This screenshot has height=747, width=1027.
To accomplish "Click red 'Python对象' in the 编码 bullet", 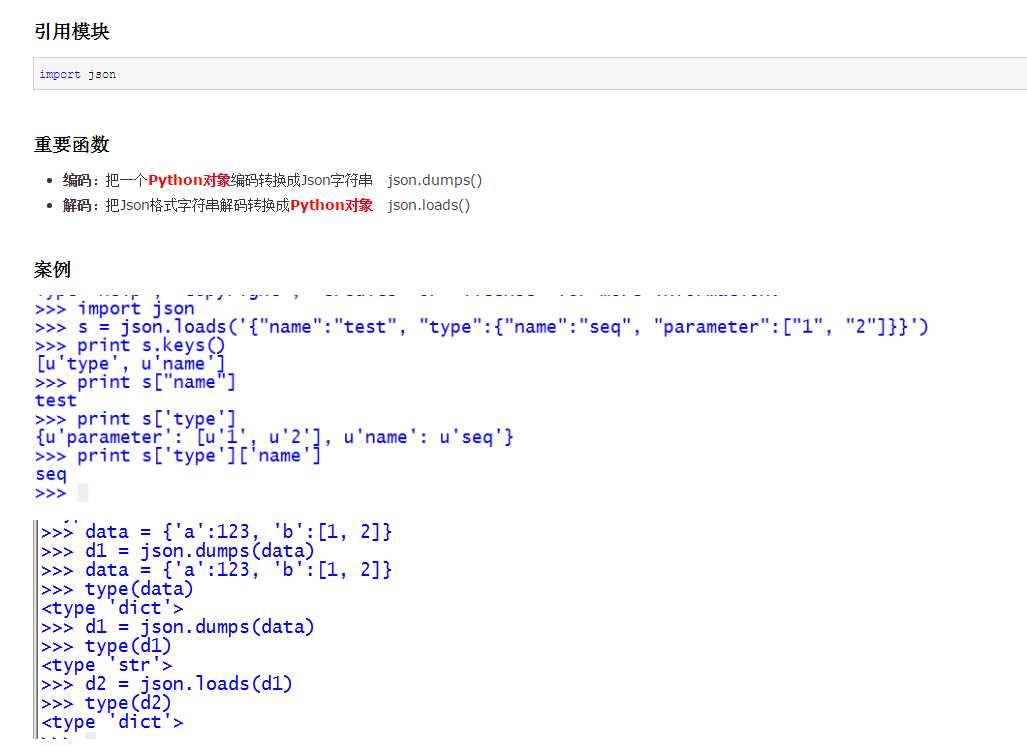I will [x=189, y=180].
